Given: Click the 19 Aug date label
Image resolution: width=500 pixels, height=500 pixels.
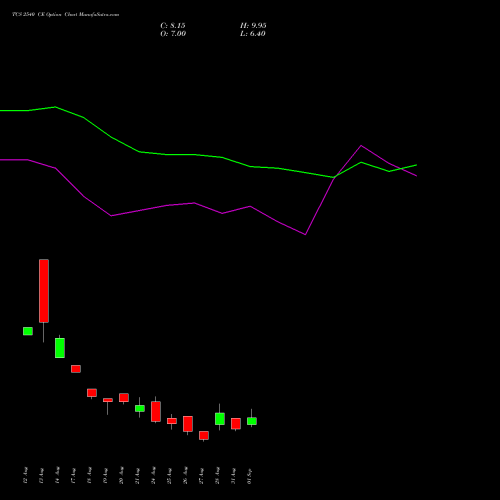Looking at the screenshot, I should pos(106,475).
